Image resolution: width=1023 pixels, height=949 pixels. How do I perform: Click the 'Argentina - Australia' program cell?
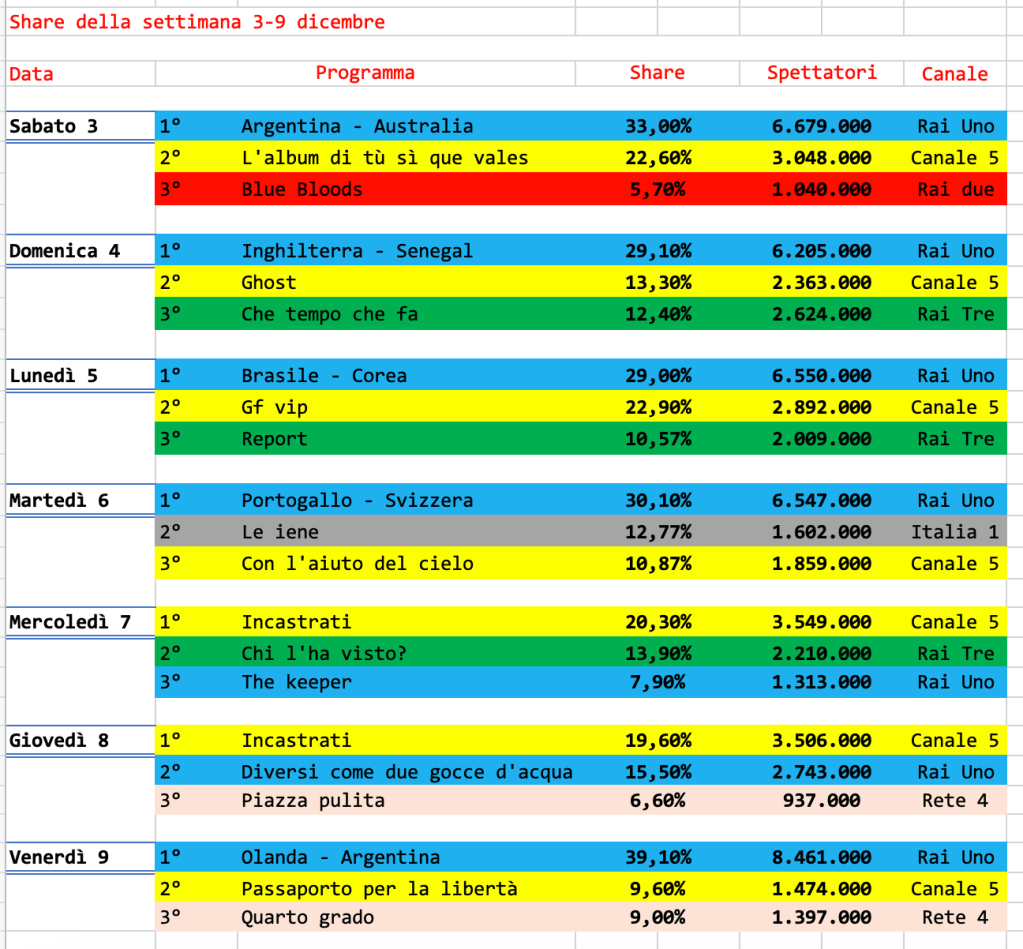[357, 126]
